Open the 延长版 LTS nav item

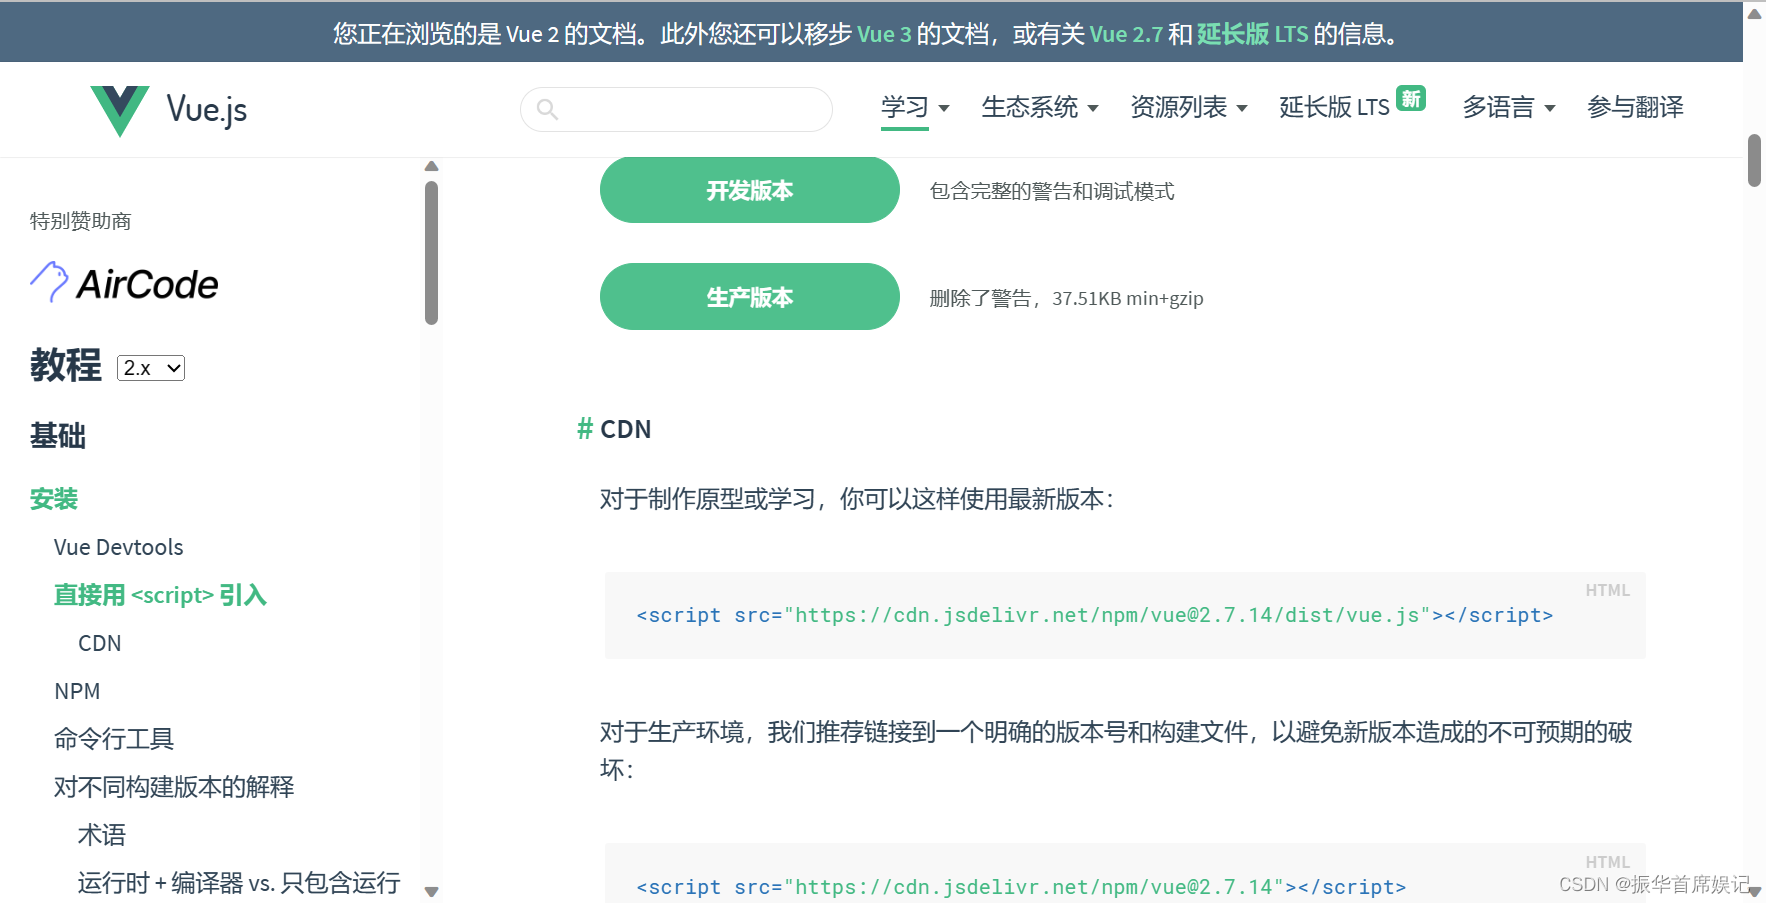click(x=1334, y=107)
